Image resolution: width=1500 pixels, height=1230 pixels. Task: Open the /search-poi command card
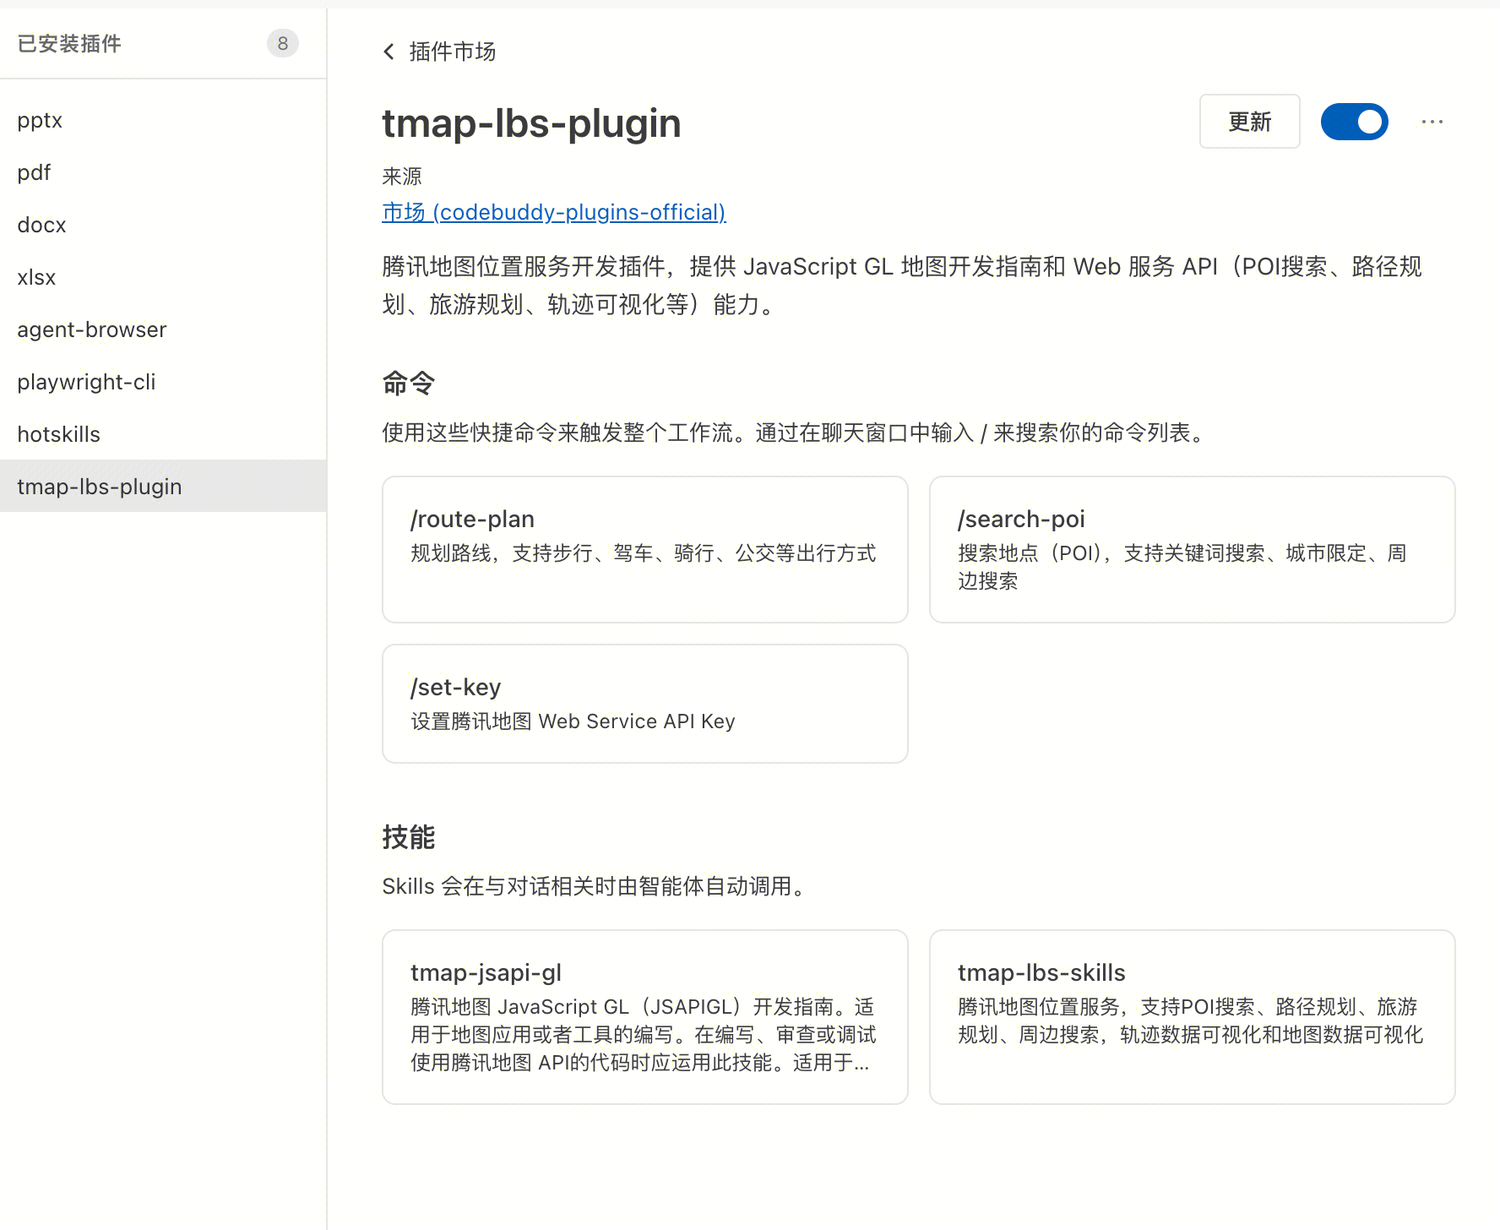(1191, 549)
